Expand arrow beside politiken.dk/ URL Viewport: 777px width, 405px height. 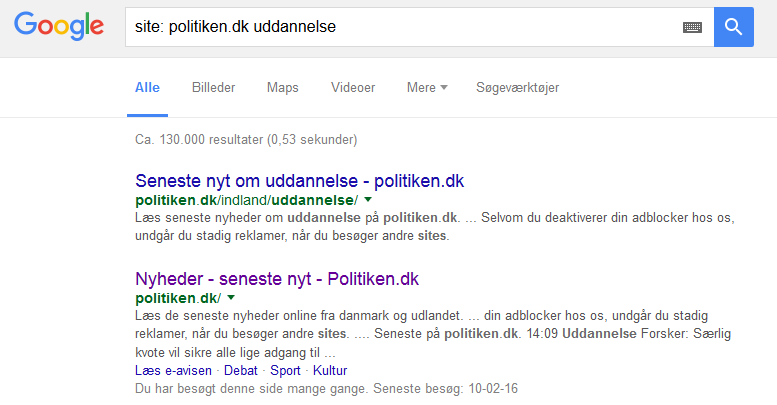click(x=231, y=297)
